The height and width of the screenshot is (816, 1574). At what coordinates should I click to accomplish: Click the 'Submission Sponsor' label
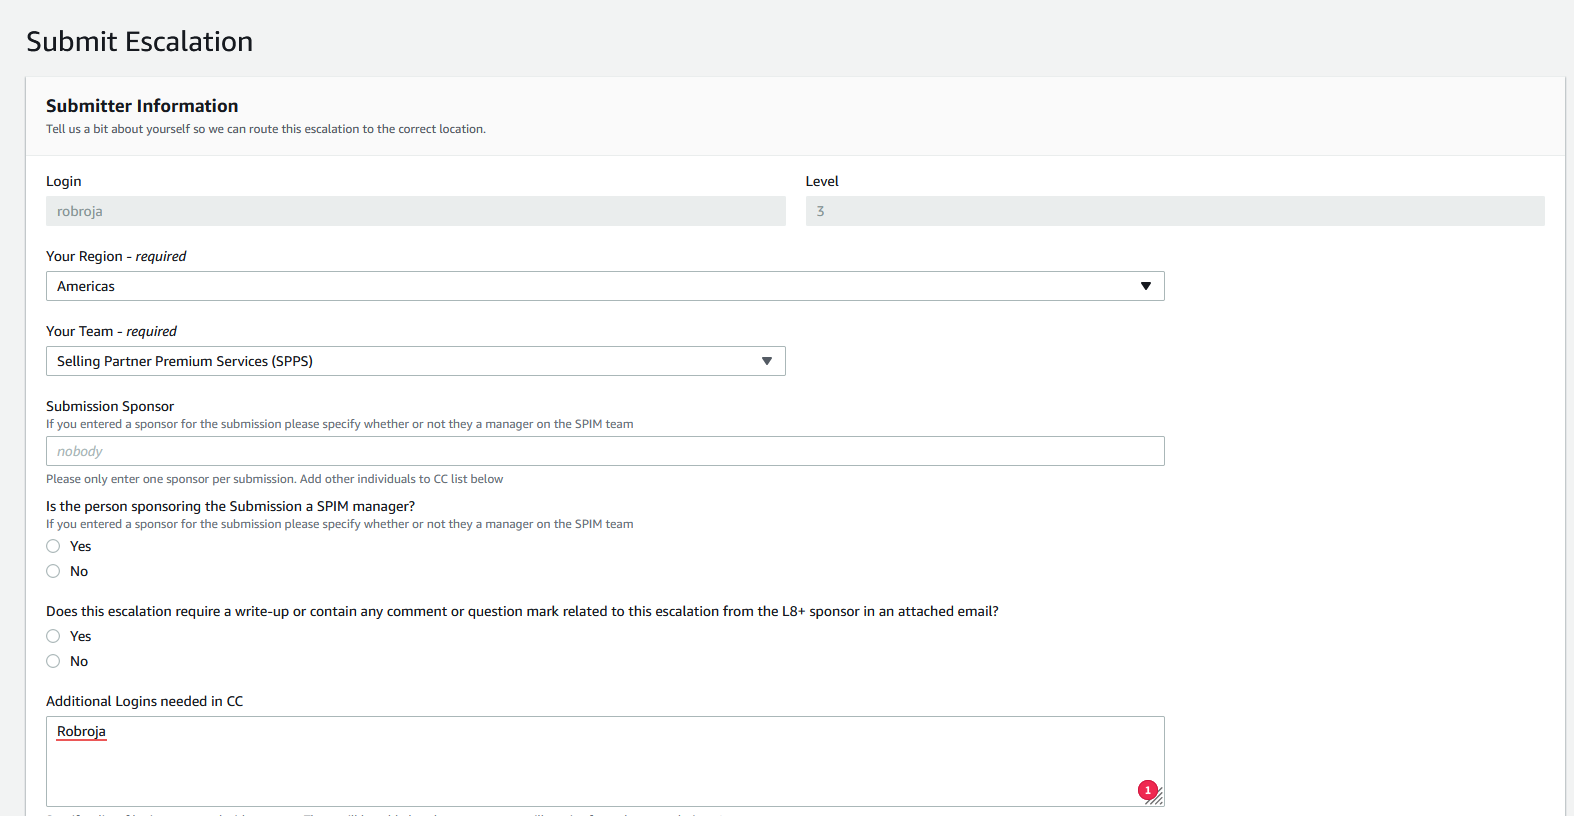[110, 406]
